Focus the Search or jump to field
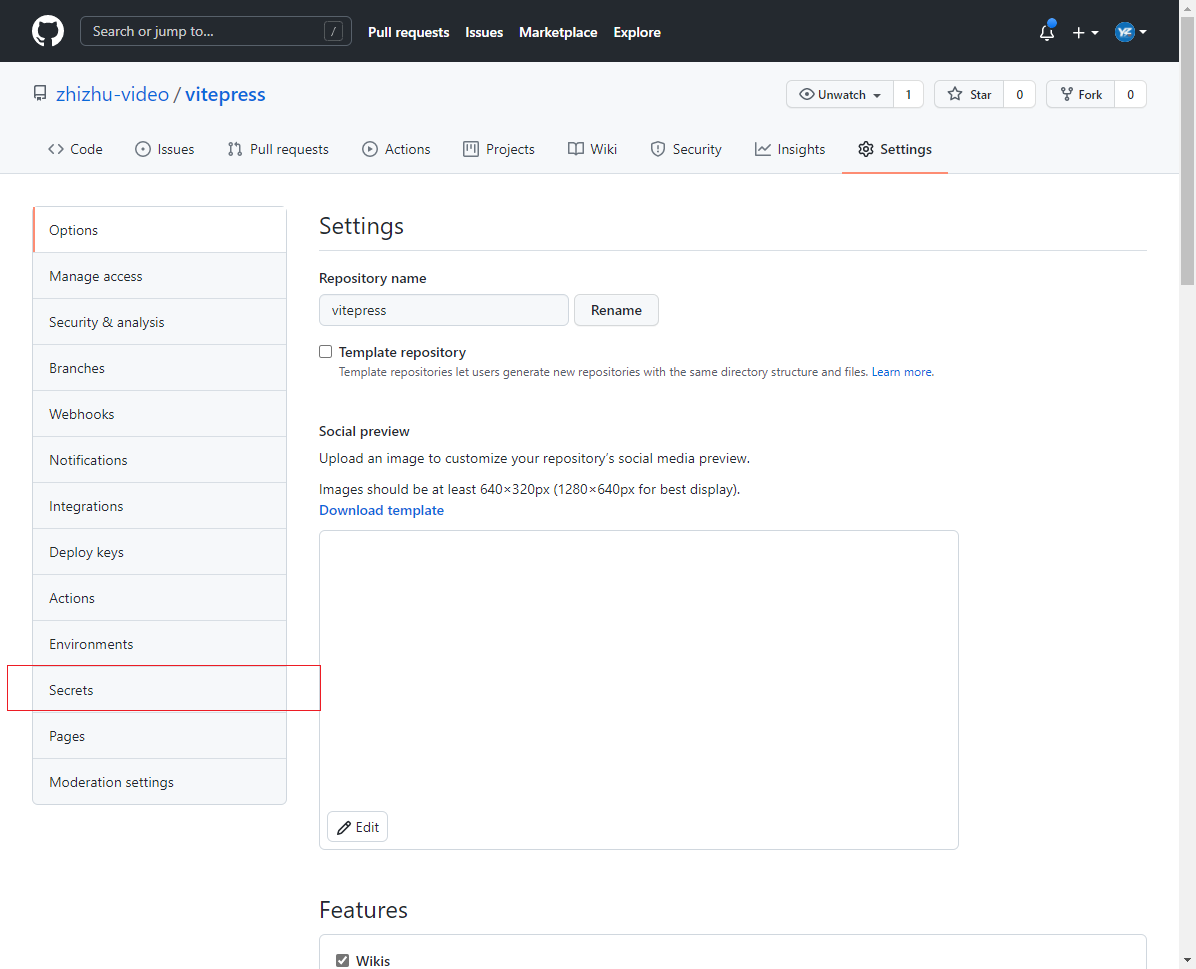1196x969 pixels. (216, 31)
